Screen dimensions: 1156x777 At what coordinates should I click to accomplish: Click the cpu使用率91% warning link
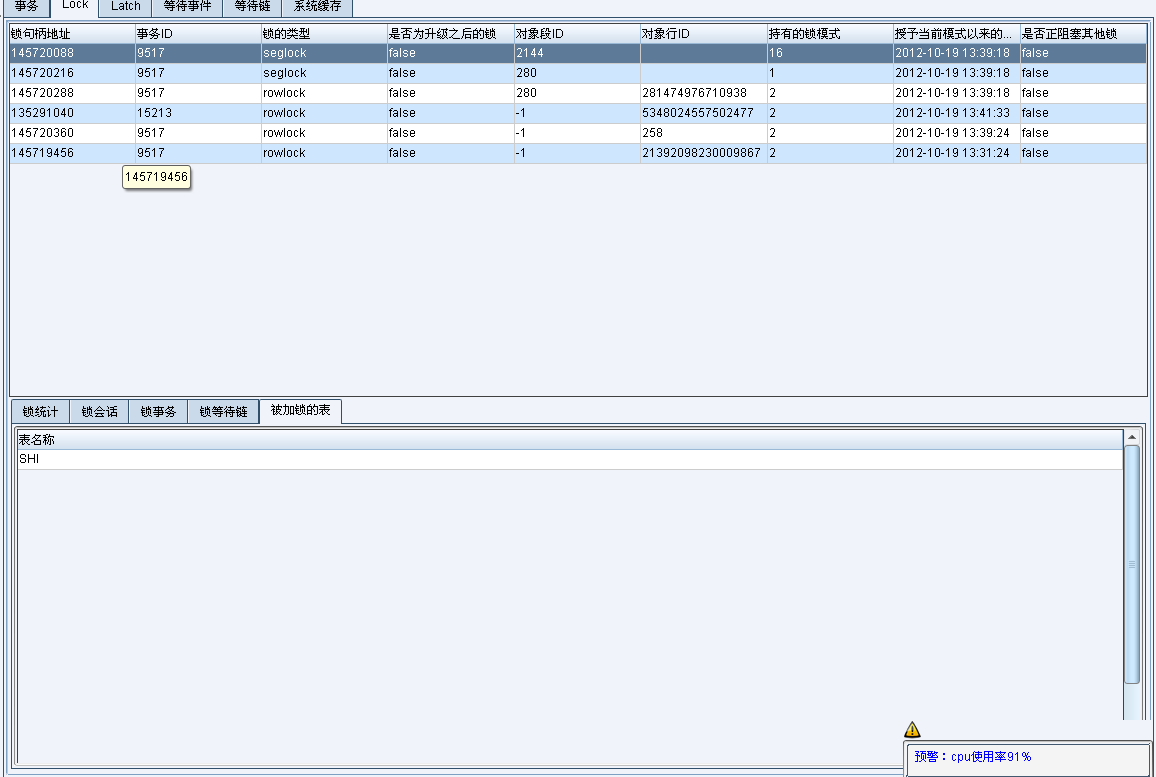tap(990, 757)
